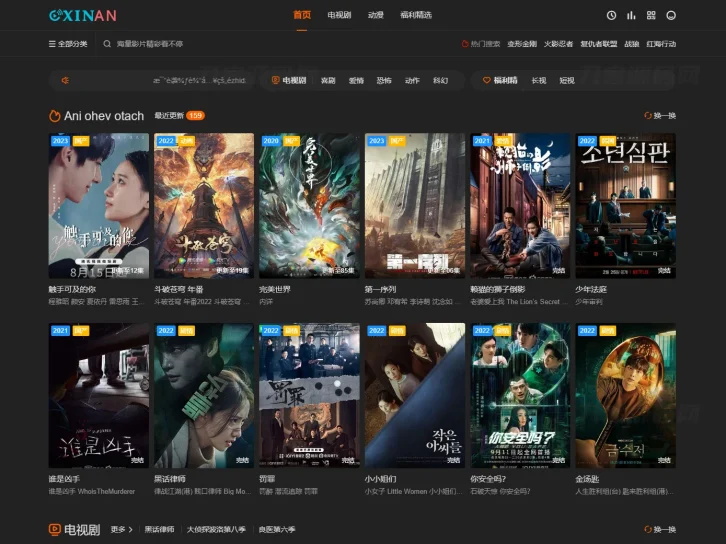The height and width of the screenshot is (544, 726).
Task: Click hot search term 复仇者联盟
Action: coord(599,44)
